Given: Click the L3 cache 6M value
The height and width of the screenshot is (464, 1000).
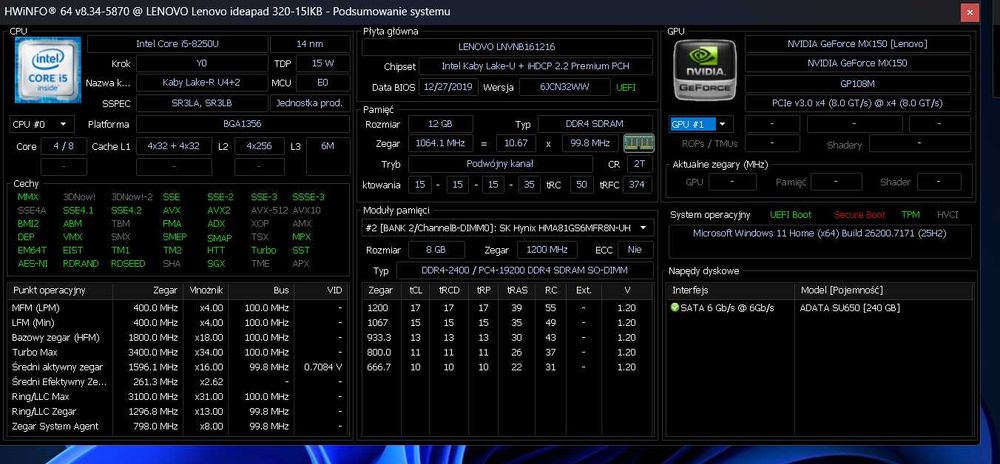Looking at the screenshot, I should pyautogui.click(x=328, y=156).
